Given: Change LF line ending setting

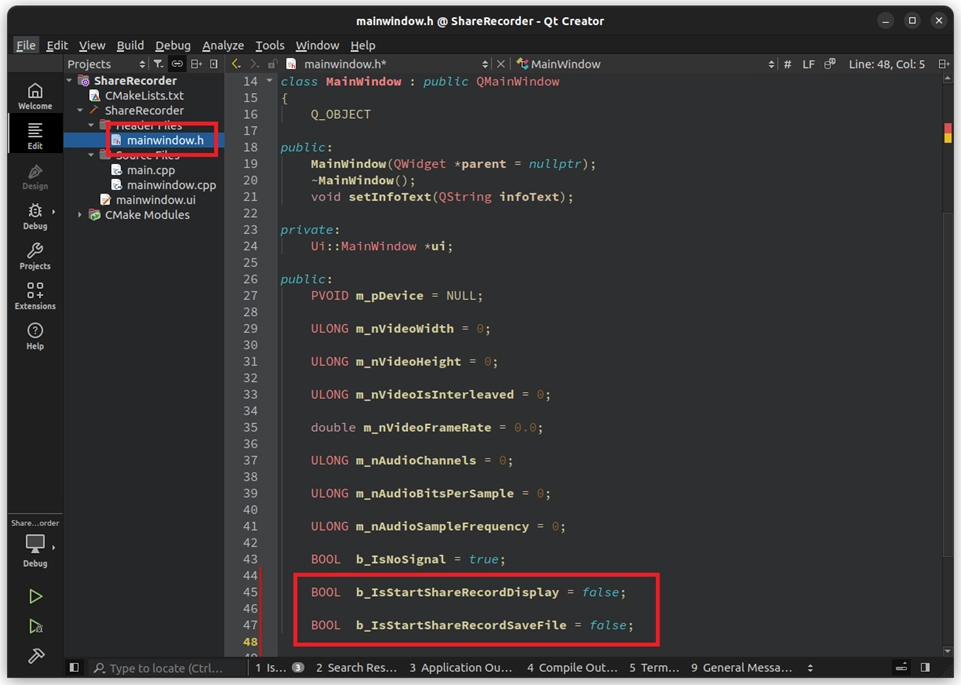Looking at the screenshot, I should [808, 64].
